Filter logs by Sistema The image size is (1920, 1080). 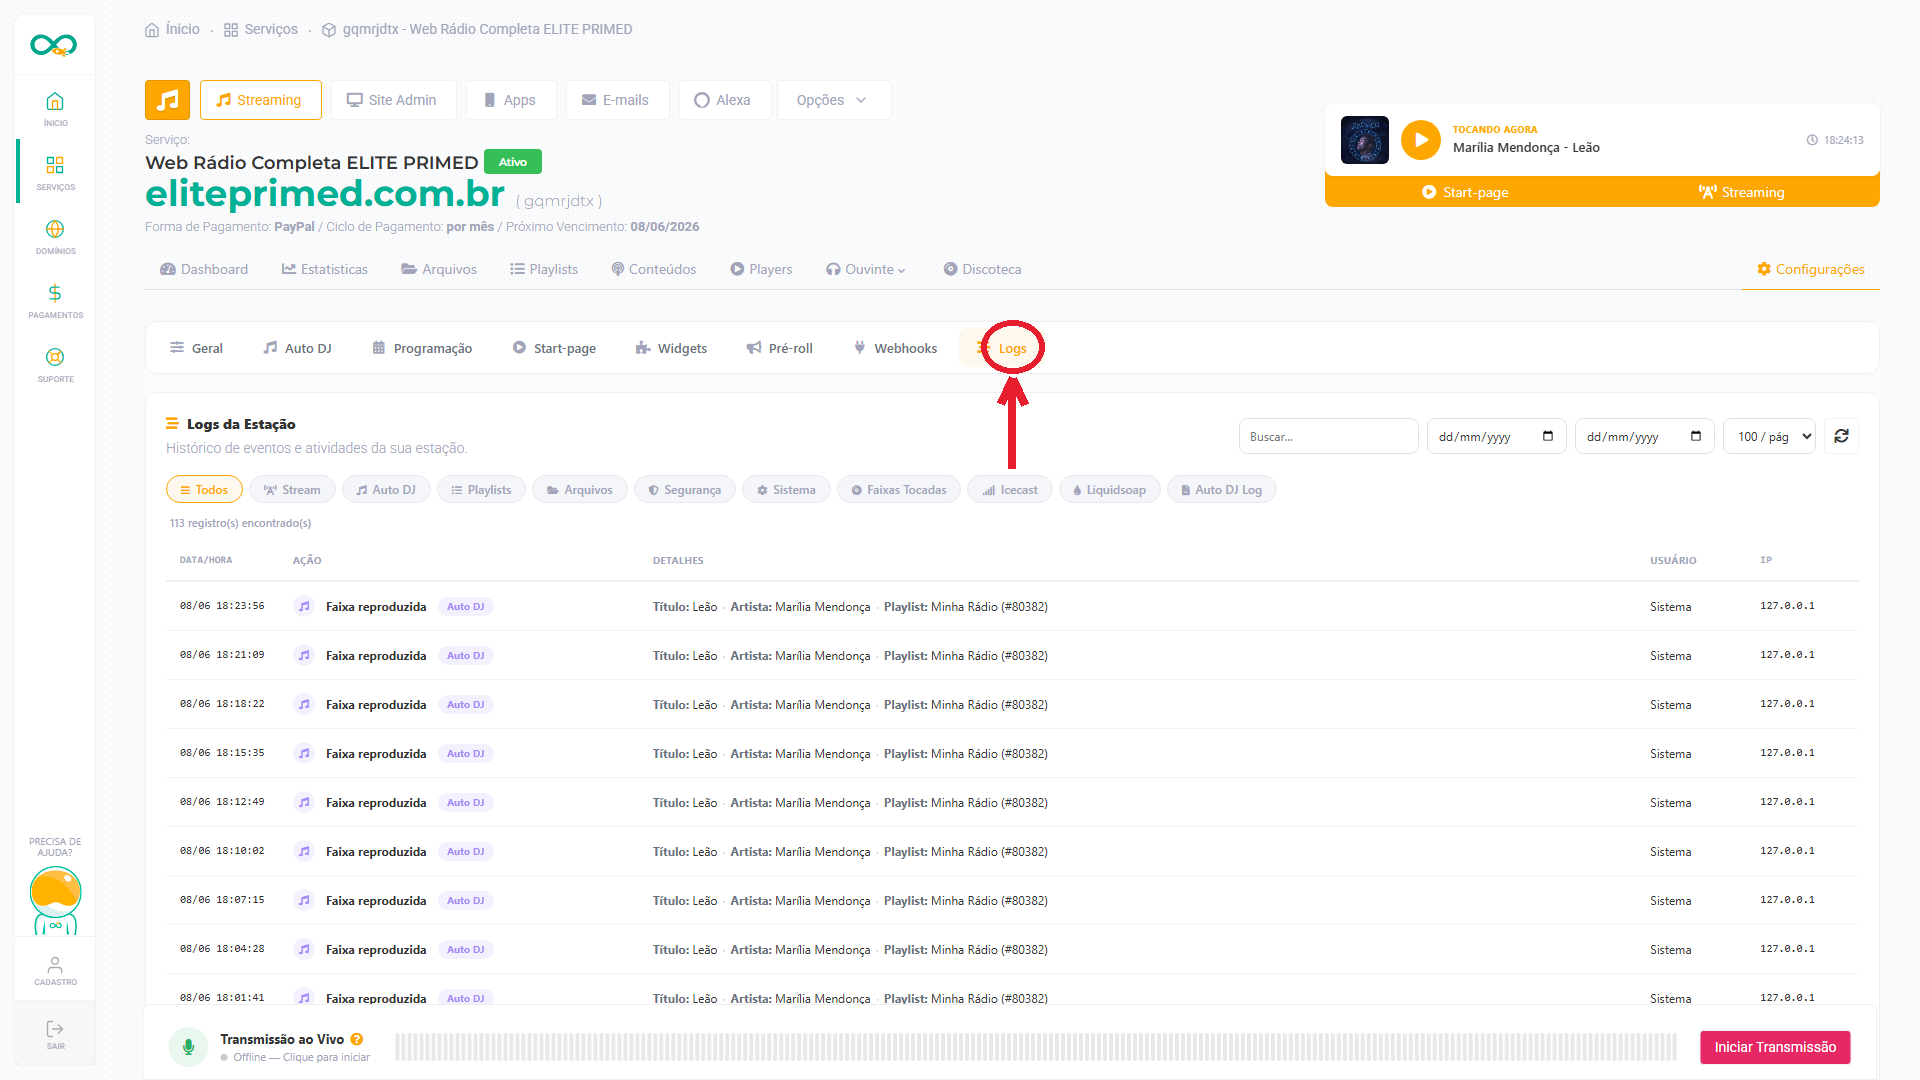coord(786,490)
